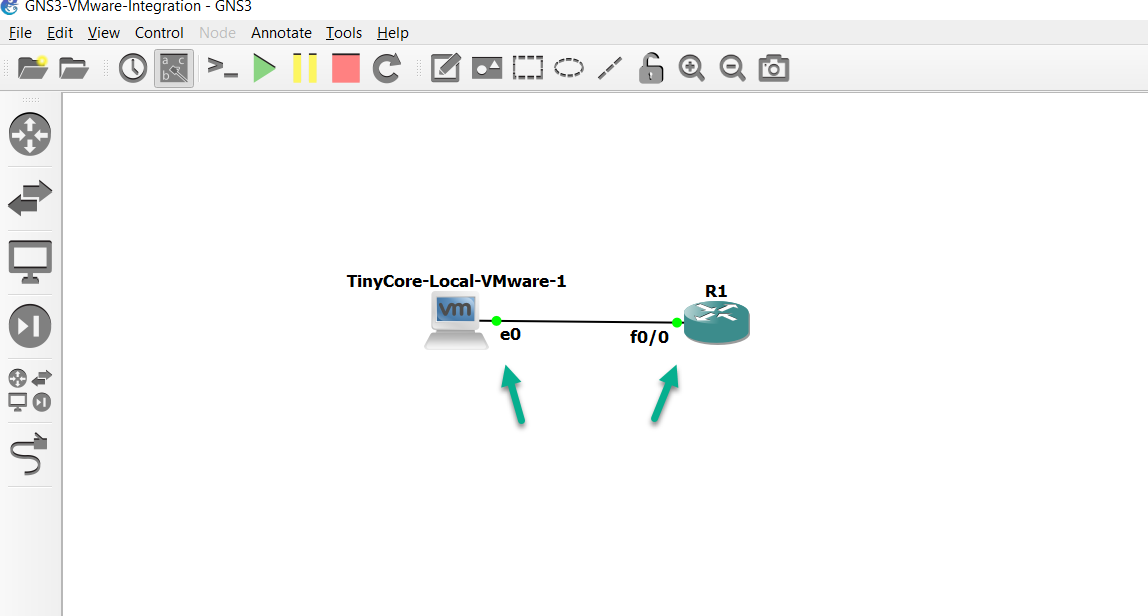The height and width of the screenshot is (616, 1148).
Task: Start all devices with green play button
Action: [264, 68]
